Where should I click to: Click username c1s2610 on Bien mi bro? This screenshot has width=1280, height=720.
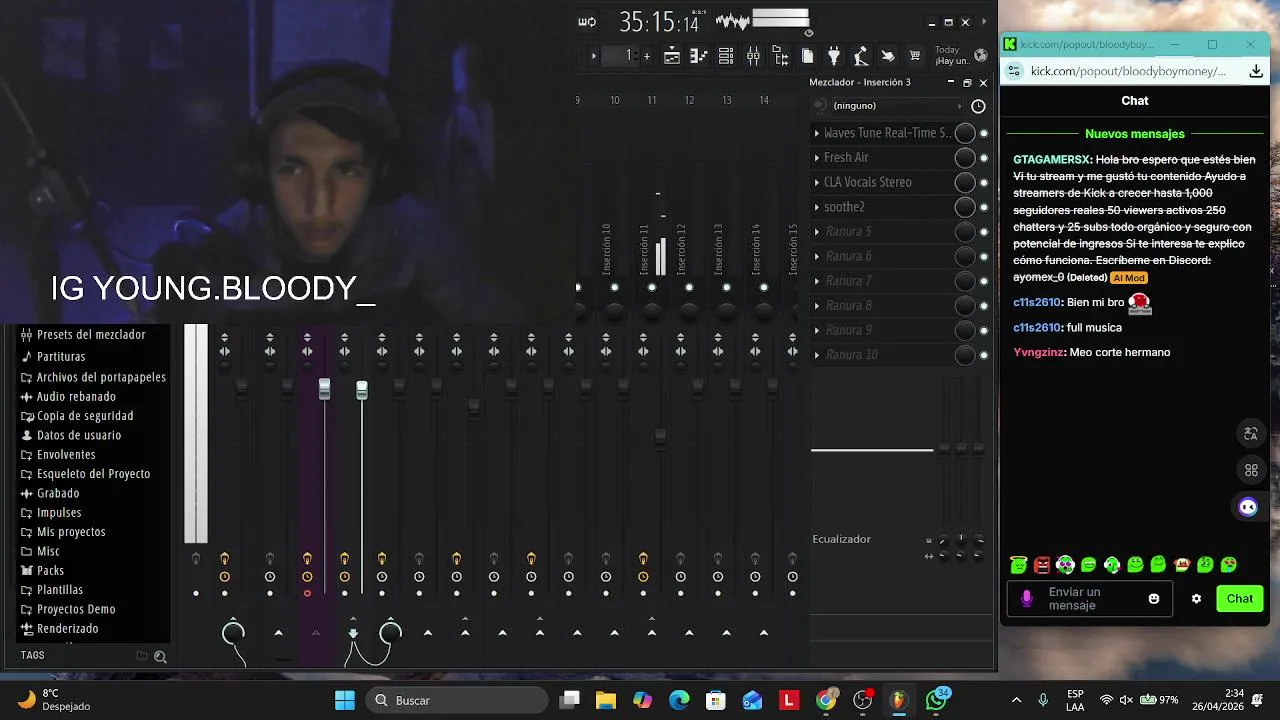1036,302
